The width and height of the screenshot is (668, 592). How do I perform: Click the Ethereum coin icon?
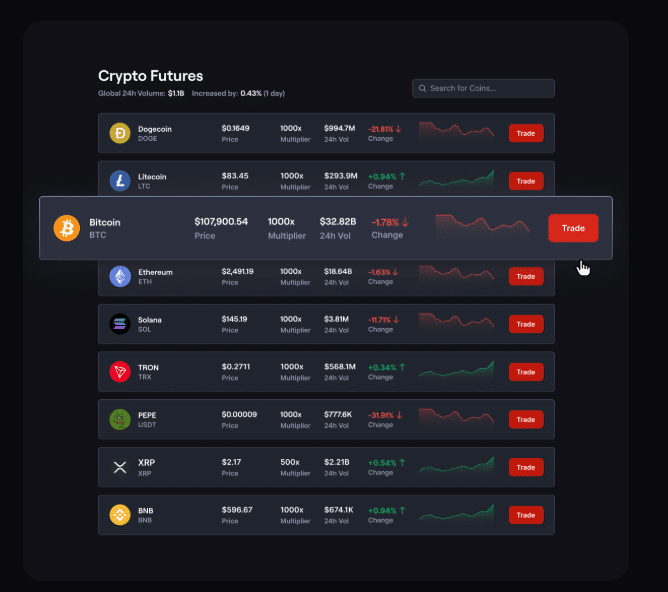[x=120, y=276]
